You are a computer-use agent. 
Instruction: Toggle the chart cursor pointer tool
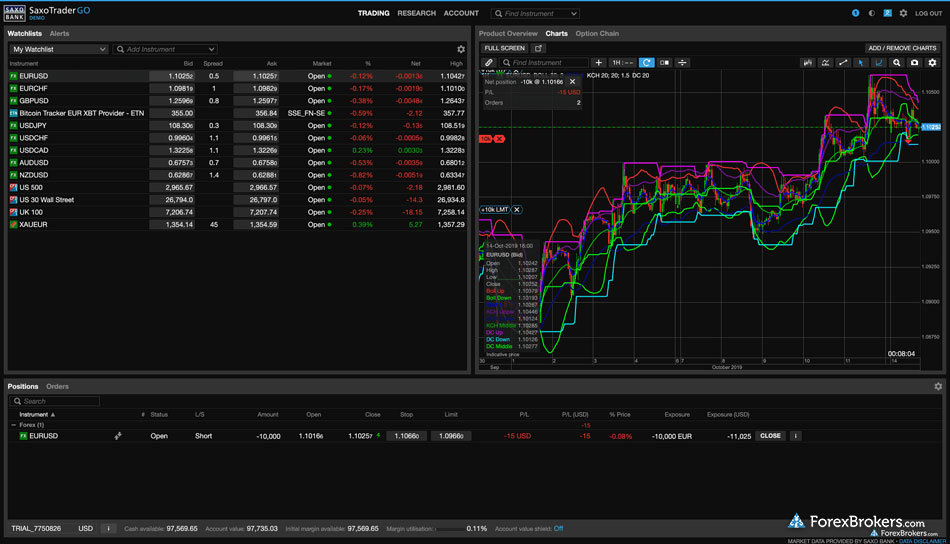pyautogui.click(x=861, y=62)
